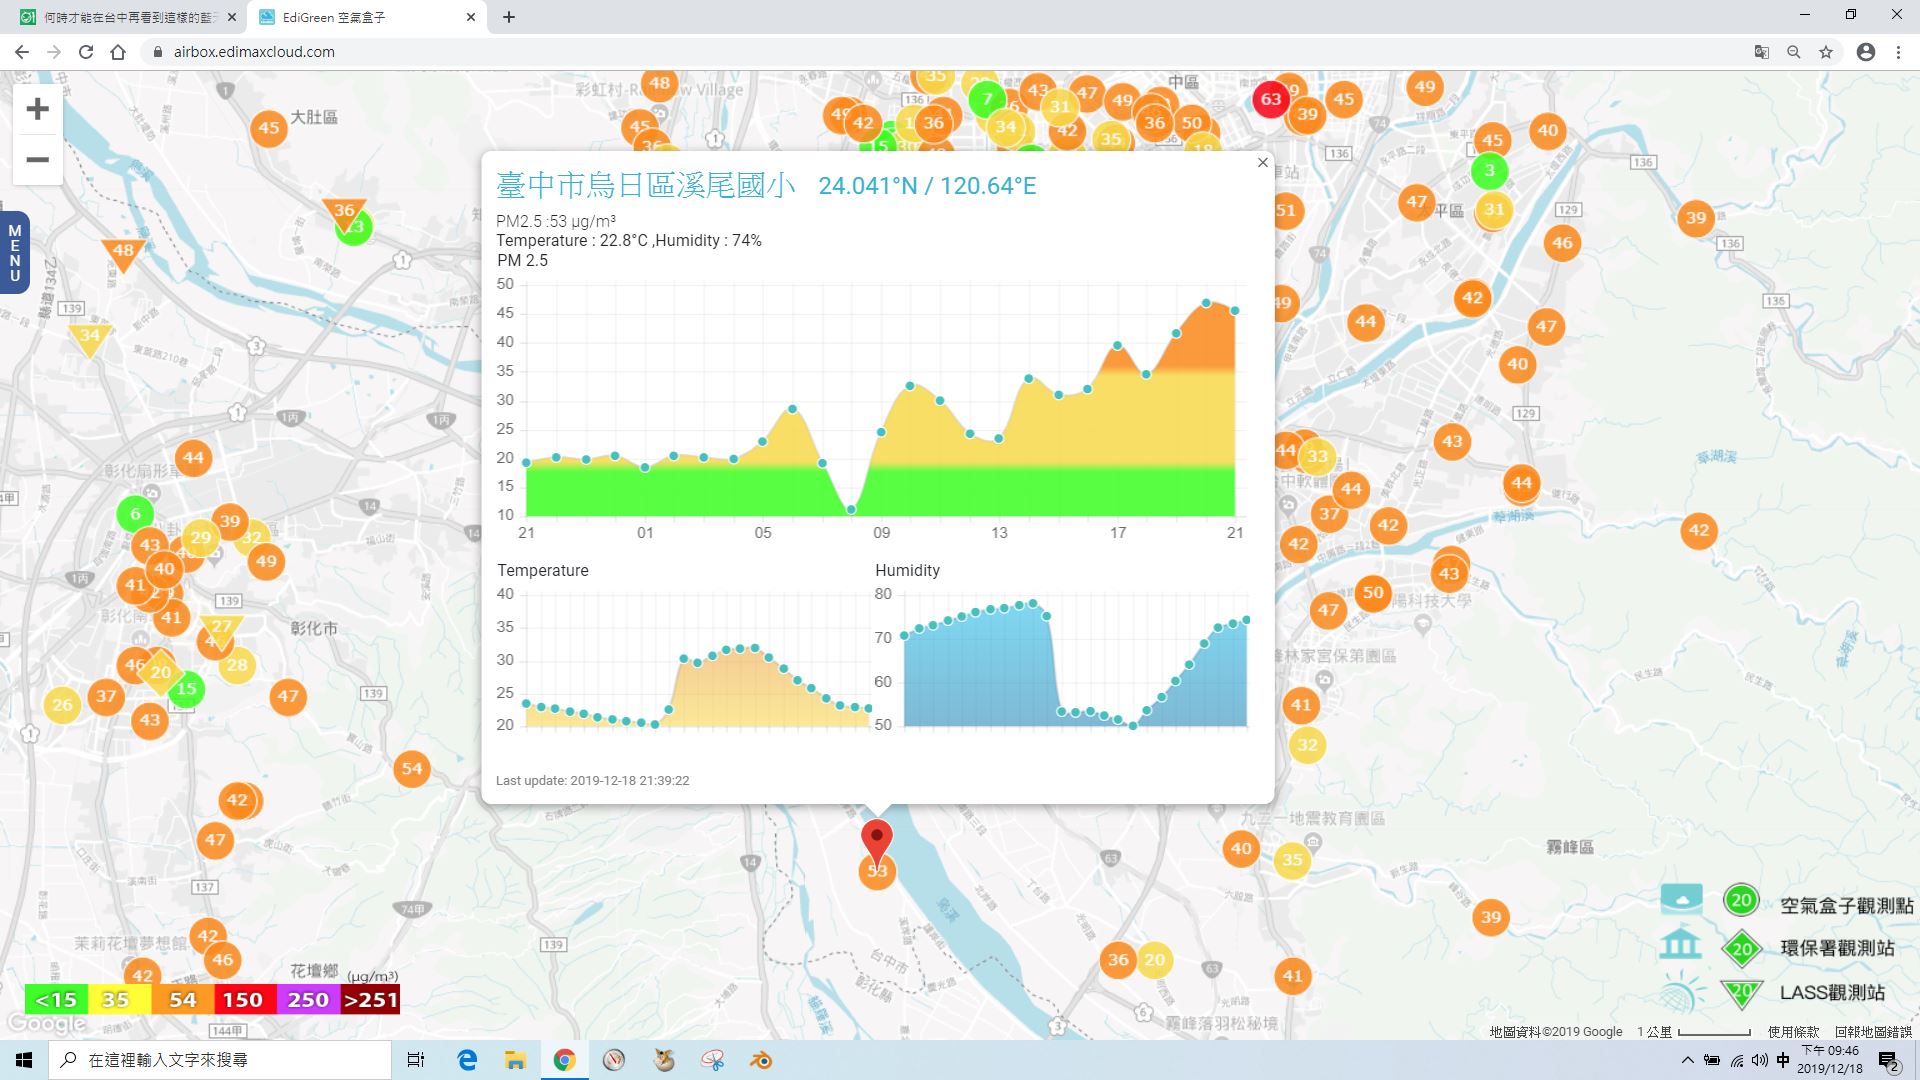Open Blender from the taskbar
This screenshot has width=1920, height=1080.
tap(761, 1060)
